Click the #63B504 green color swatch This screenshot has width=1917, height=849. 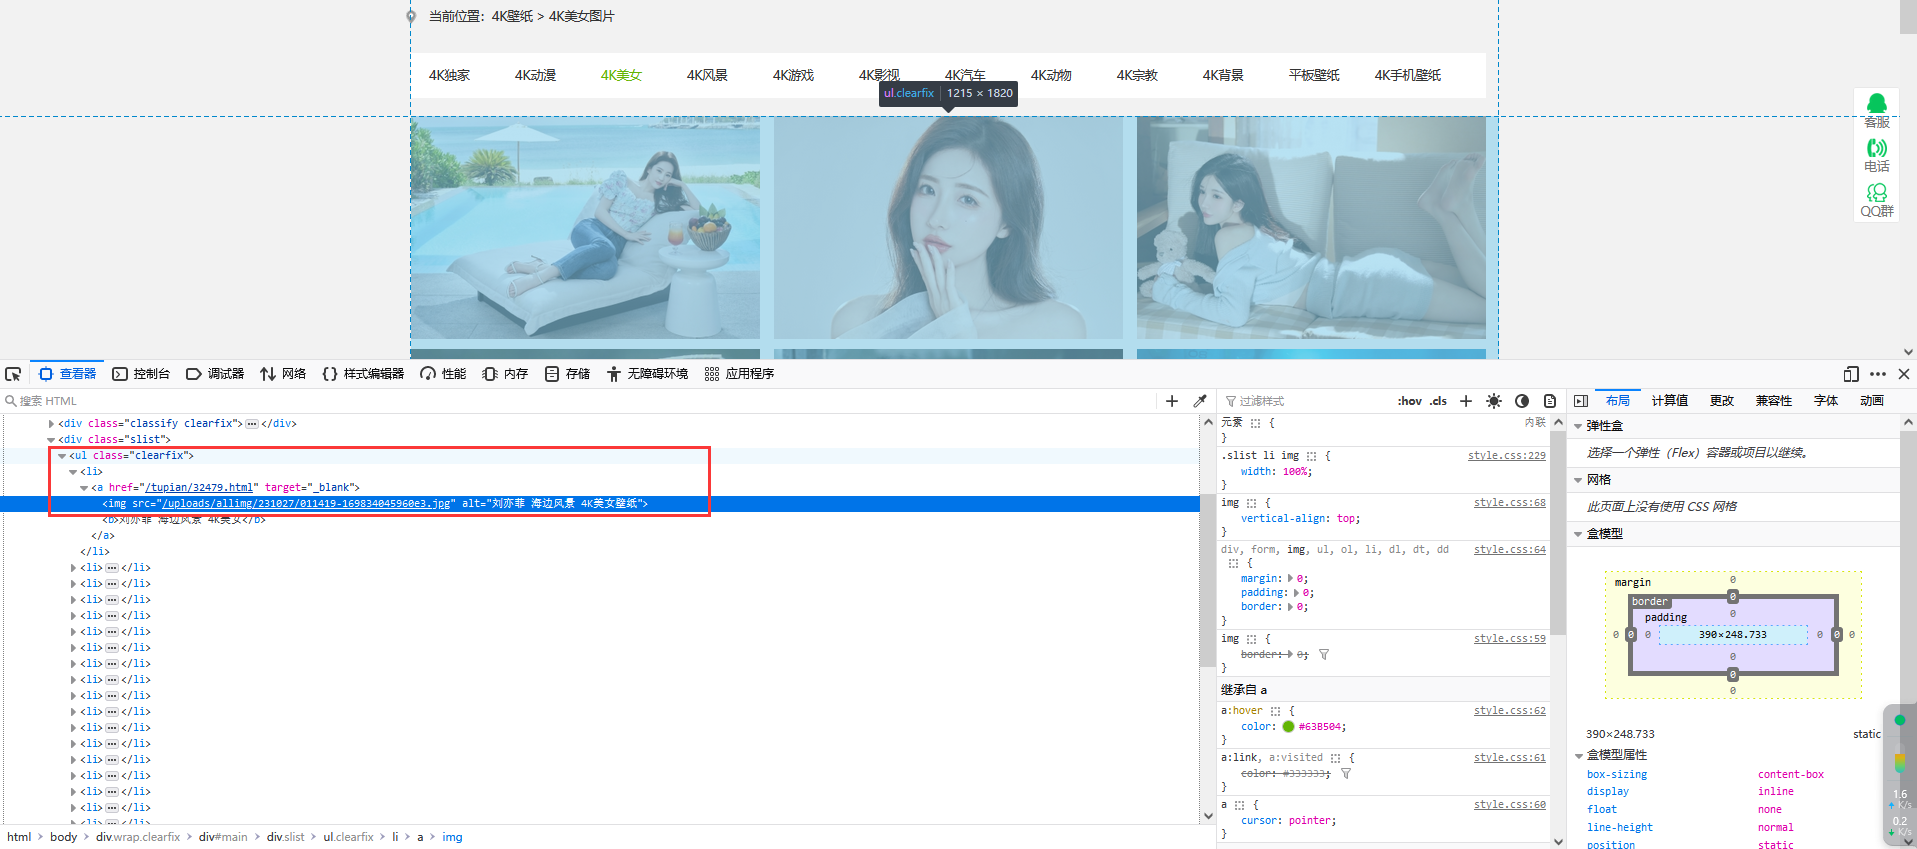[1288, 727]
